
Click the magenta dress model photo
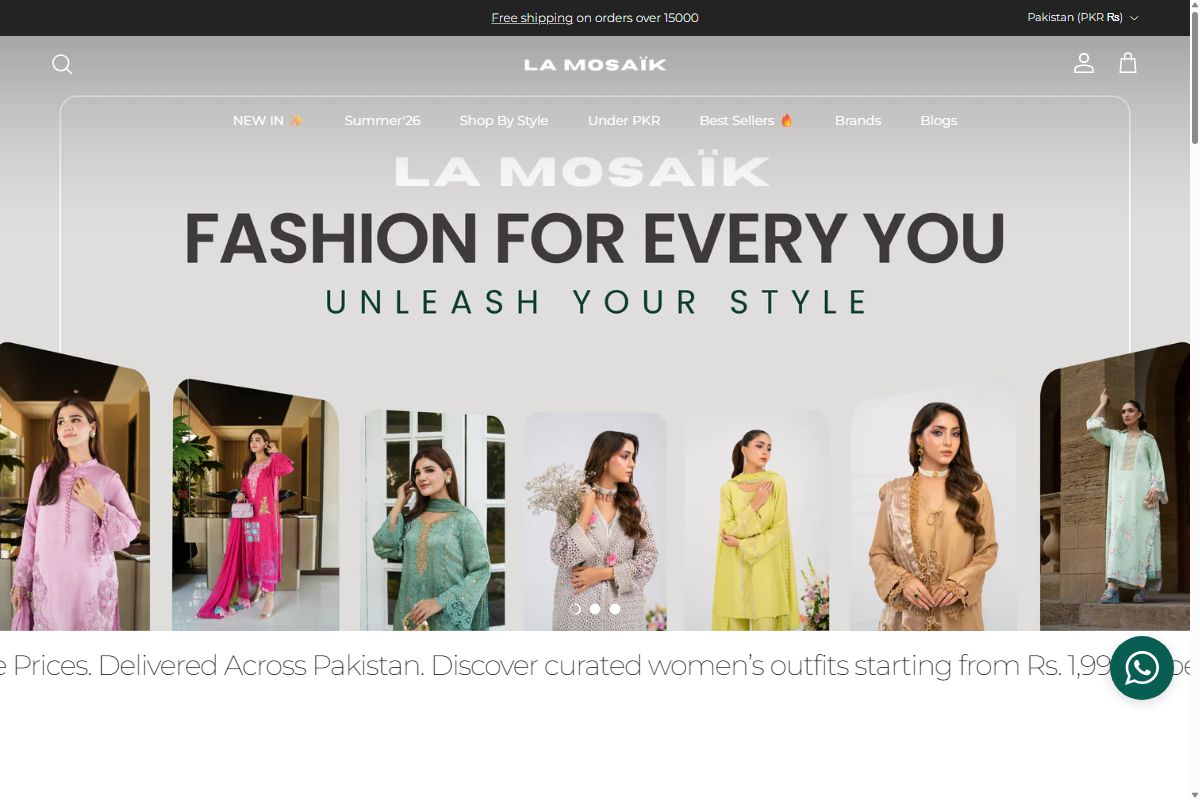click(256, 505)
